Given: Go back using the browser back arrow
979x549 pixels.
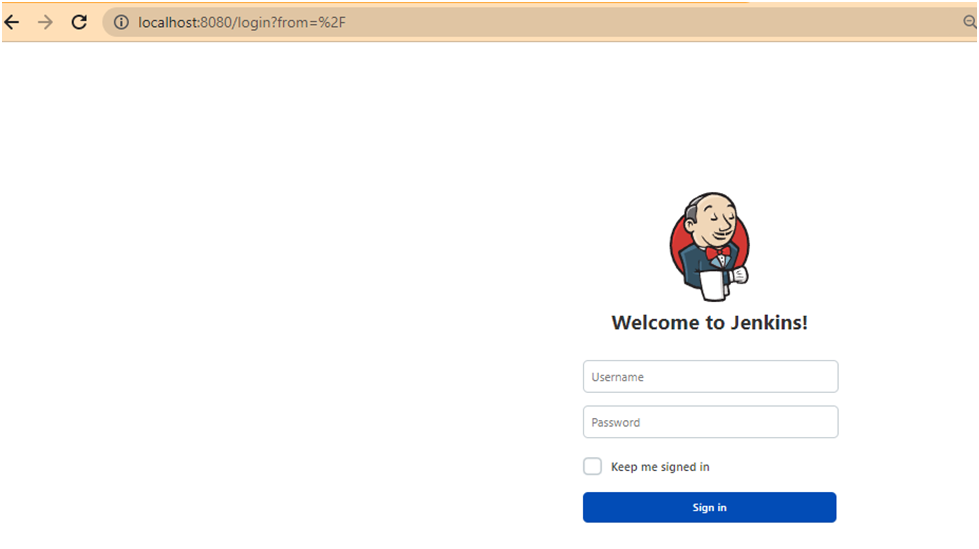Looking at the screenshot, I should pyautogui.click(x=12, y=22).
